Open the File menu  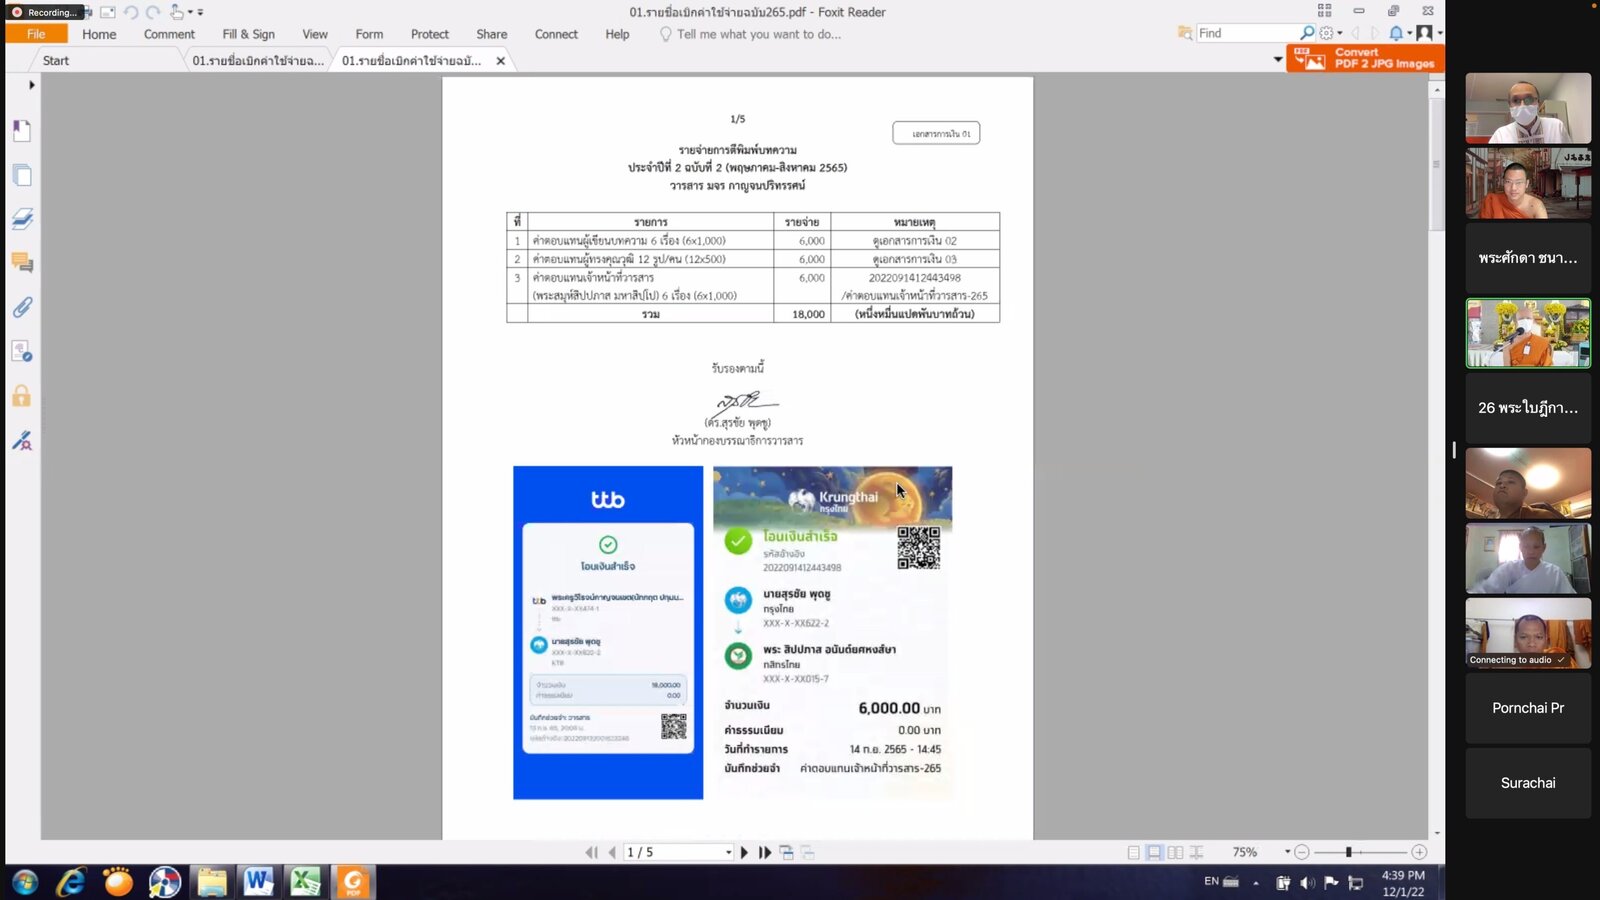pyautogui.click(x=36, y=34)
